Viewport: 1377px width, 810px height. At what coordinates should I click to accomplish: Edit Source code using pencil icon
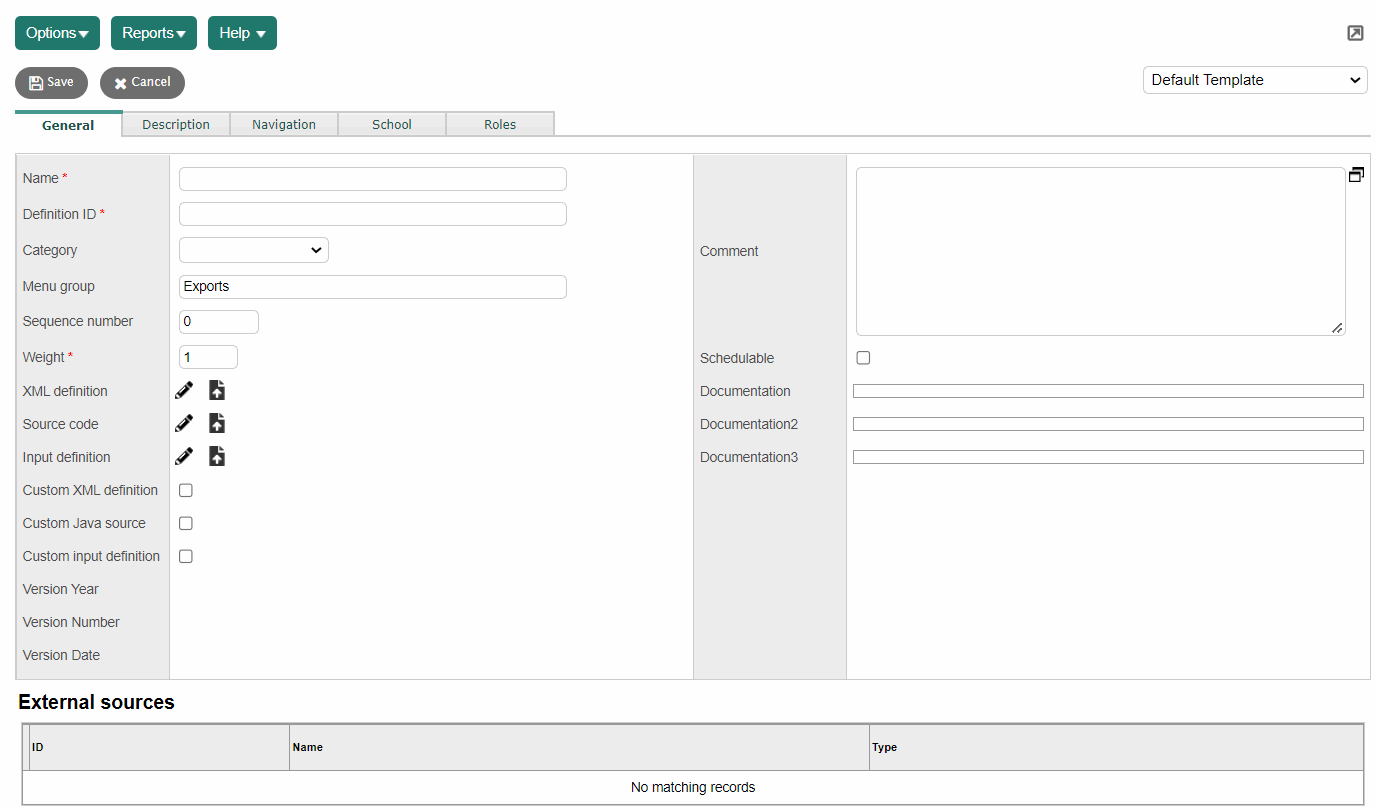184,424
